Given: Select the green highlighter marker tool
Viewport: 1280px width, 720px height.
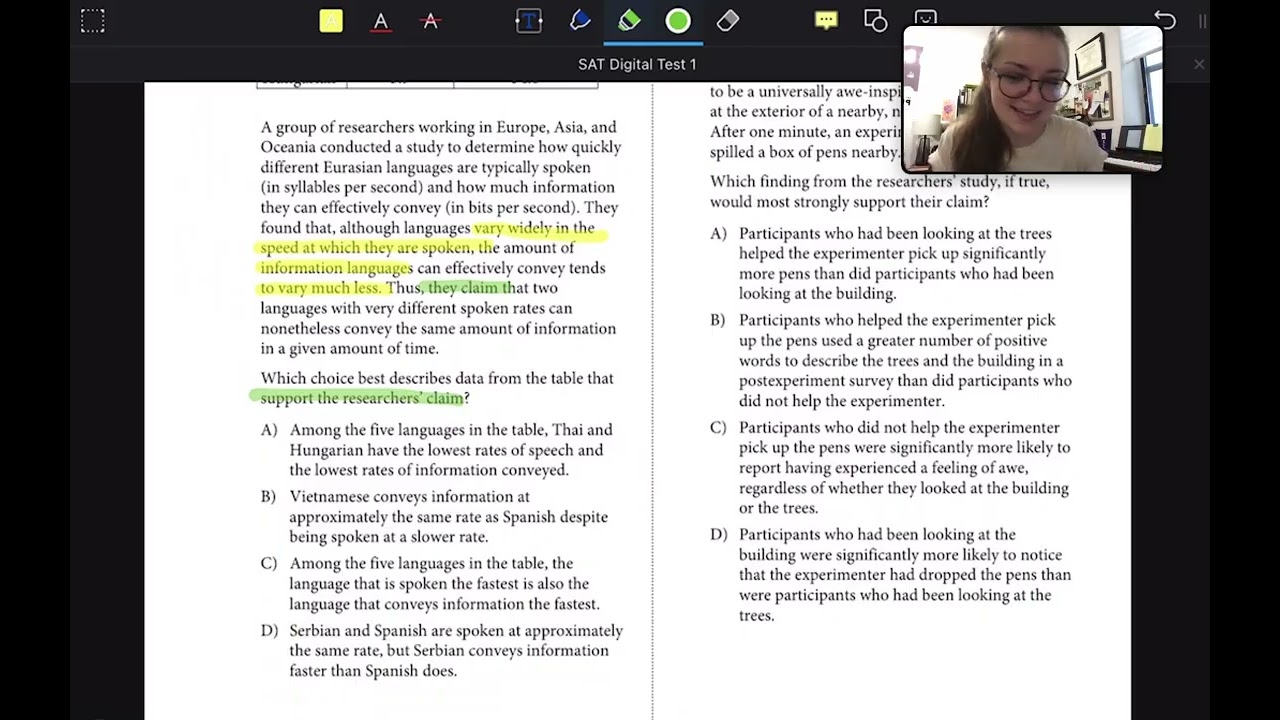Looking at the screenshot, I should 629,21.
